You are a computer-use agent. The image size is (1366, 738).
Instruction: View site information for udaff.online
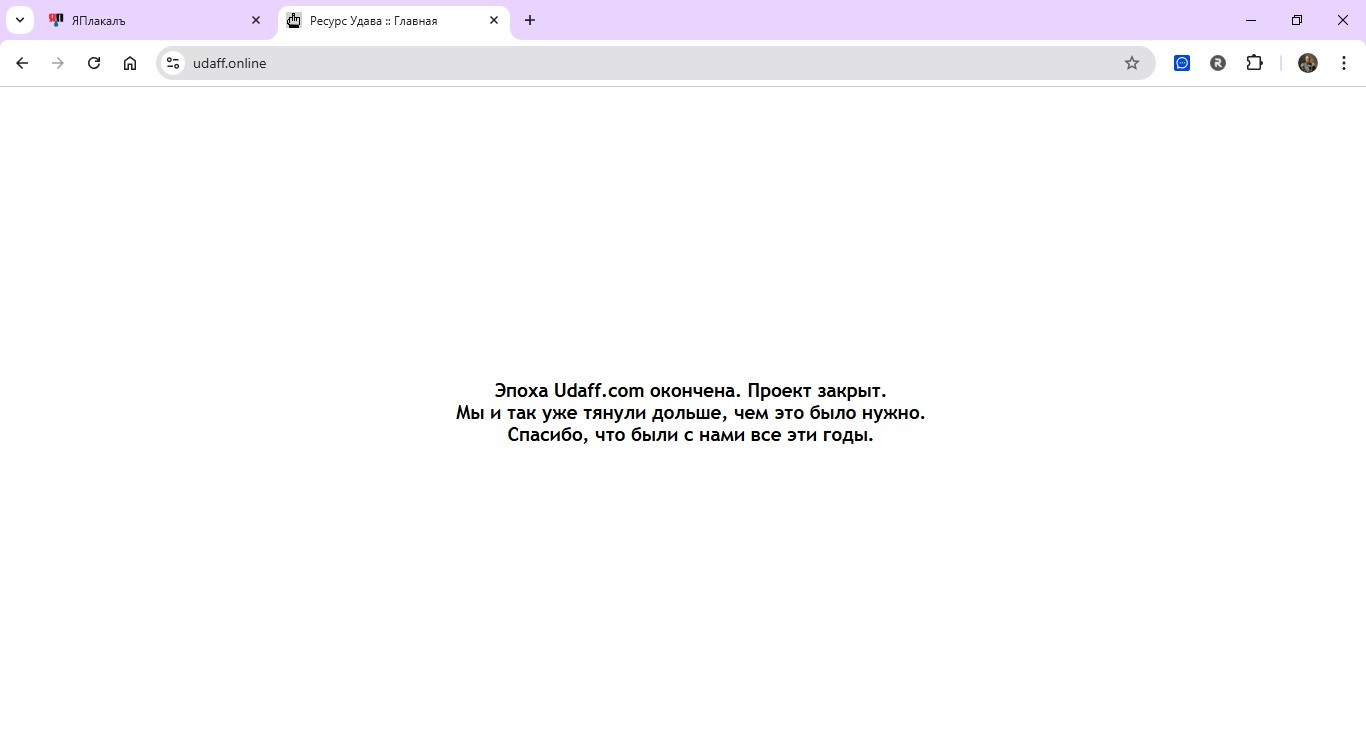pos(173,63)
